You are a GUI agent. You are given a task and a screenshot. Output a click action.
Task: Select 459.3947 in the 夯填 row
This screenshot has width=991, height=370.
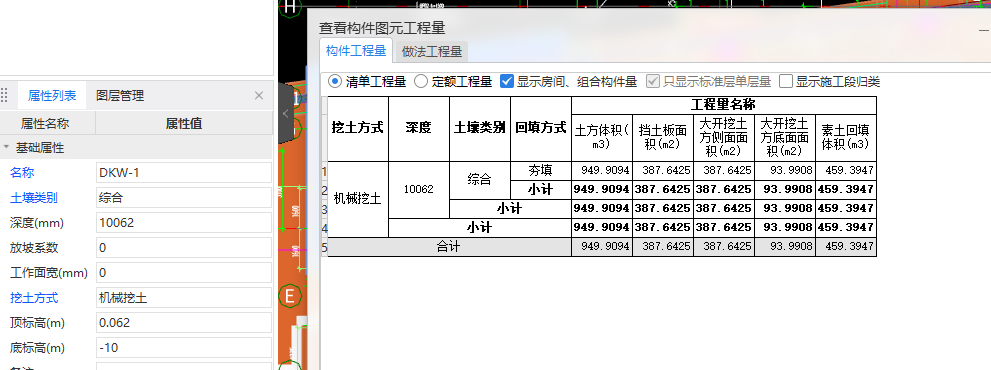(x=846, y=170)
